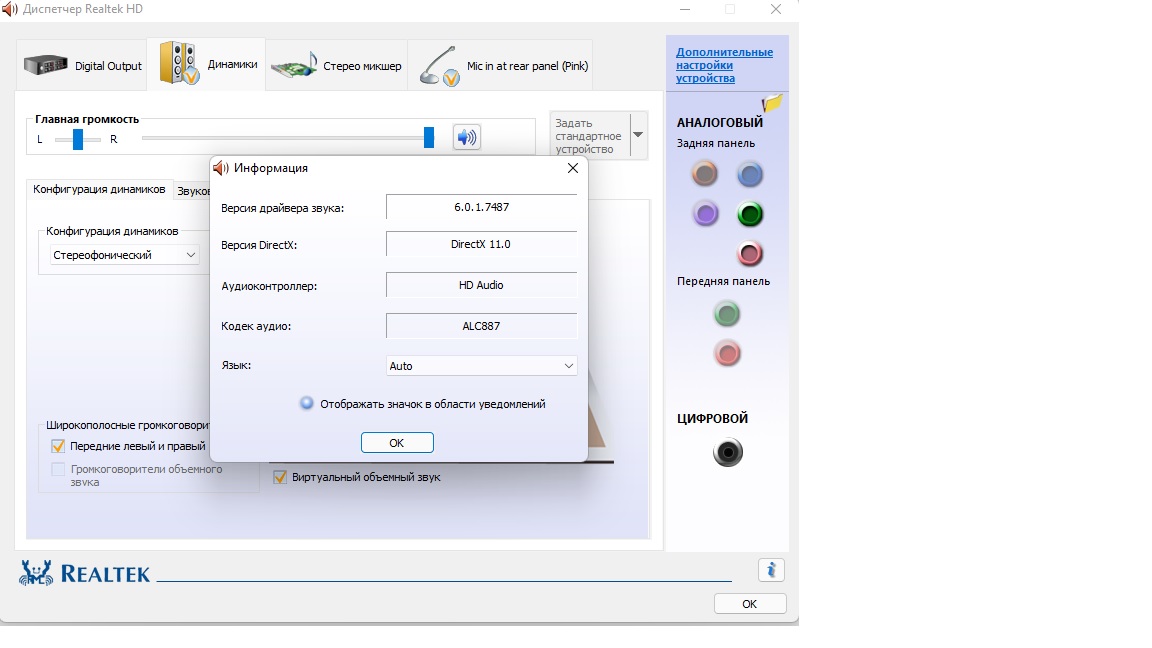1152x648 pixels.
Task: Open the Стереофонический configuration dropdown
Action: [124, 255]
